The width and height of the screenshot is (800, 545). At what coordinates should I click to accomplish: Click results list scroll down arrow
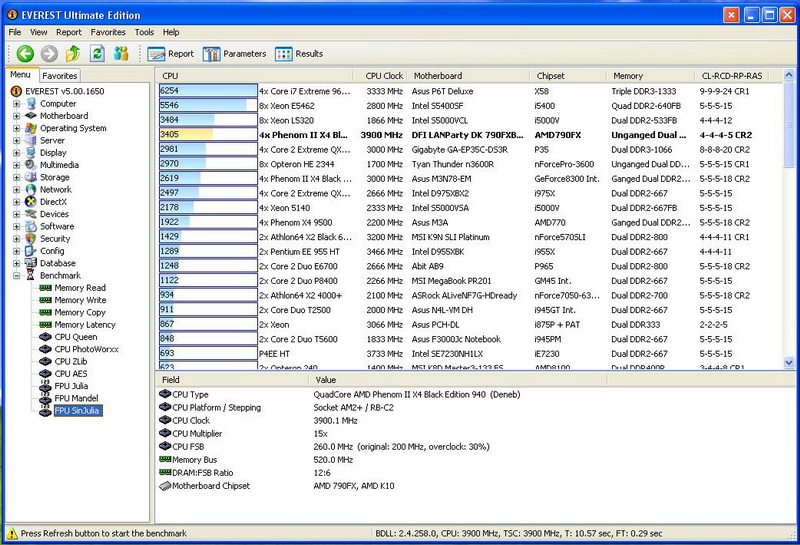coord(789,363)
